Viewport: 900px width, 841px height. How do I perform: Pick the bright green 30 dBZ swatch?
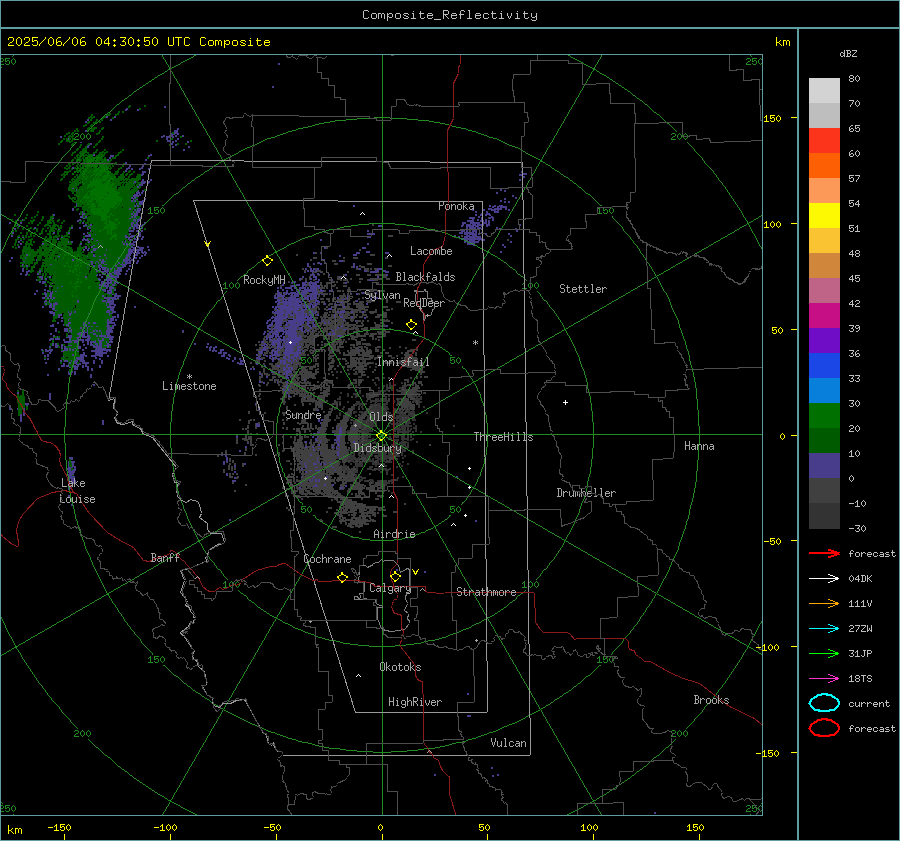[x=824, y=415]
